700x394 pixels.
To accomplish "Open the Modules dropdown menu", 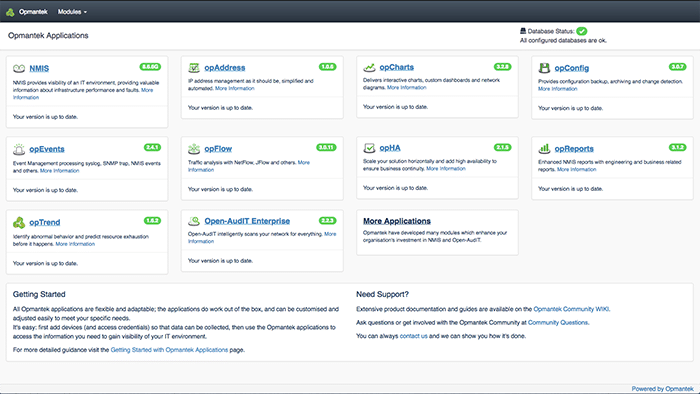I will pos(72,12).
